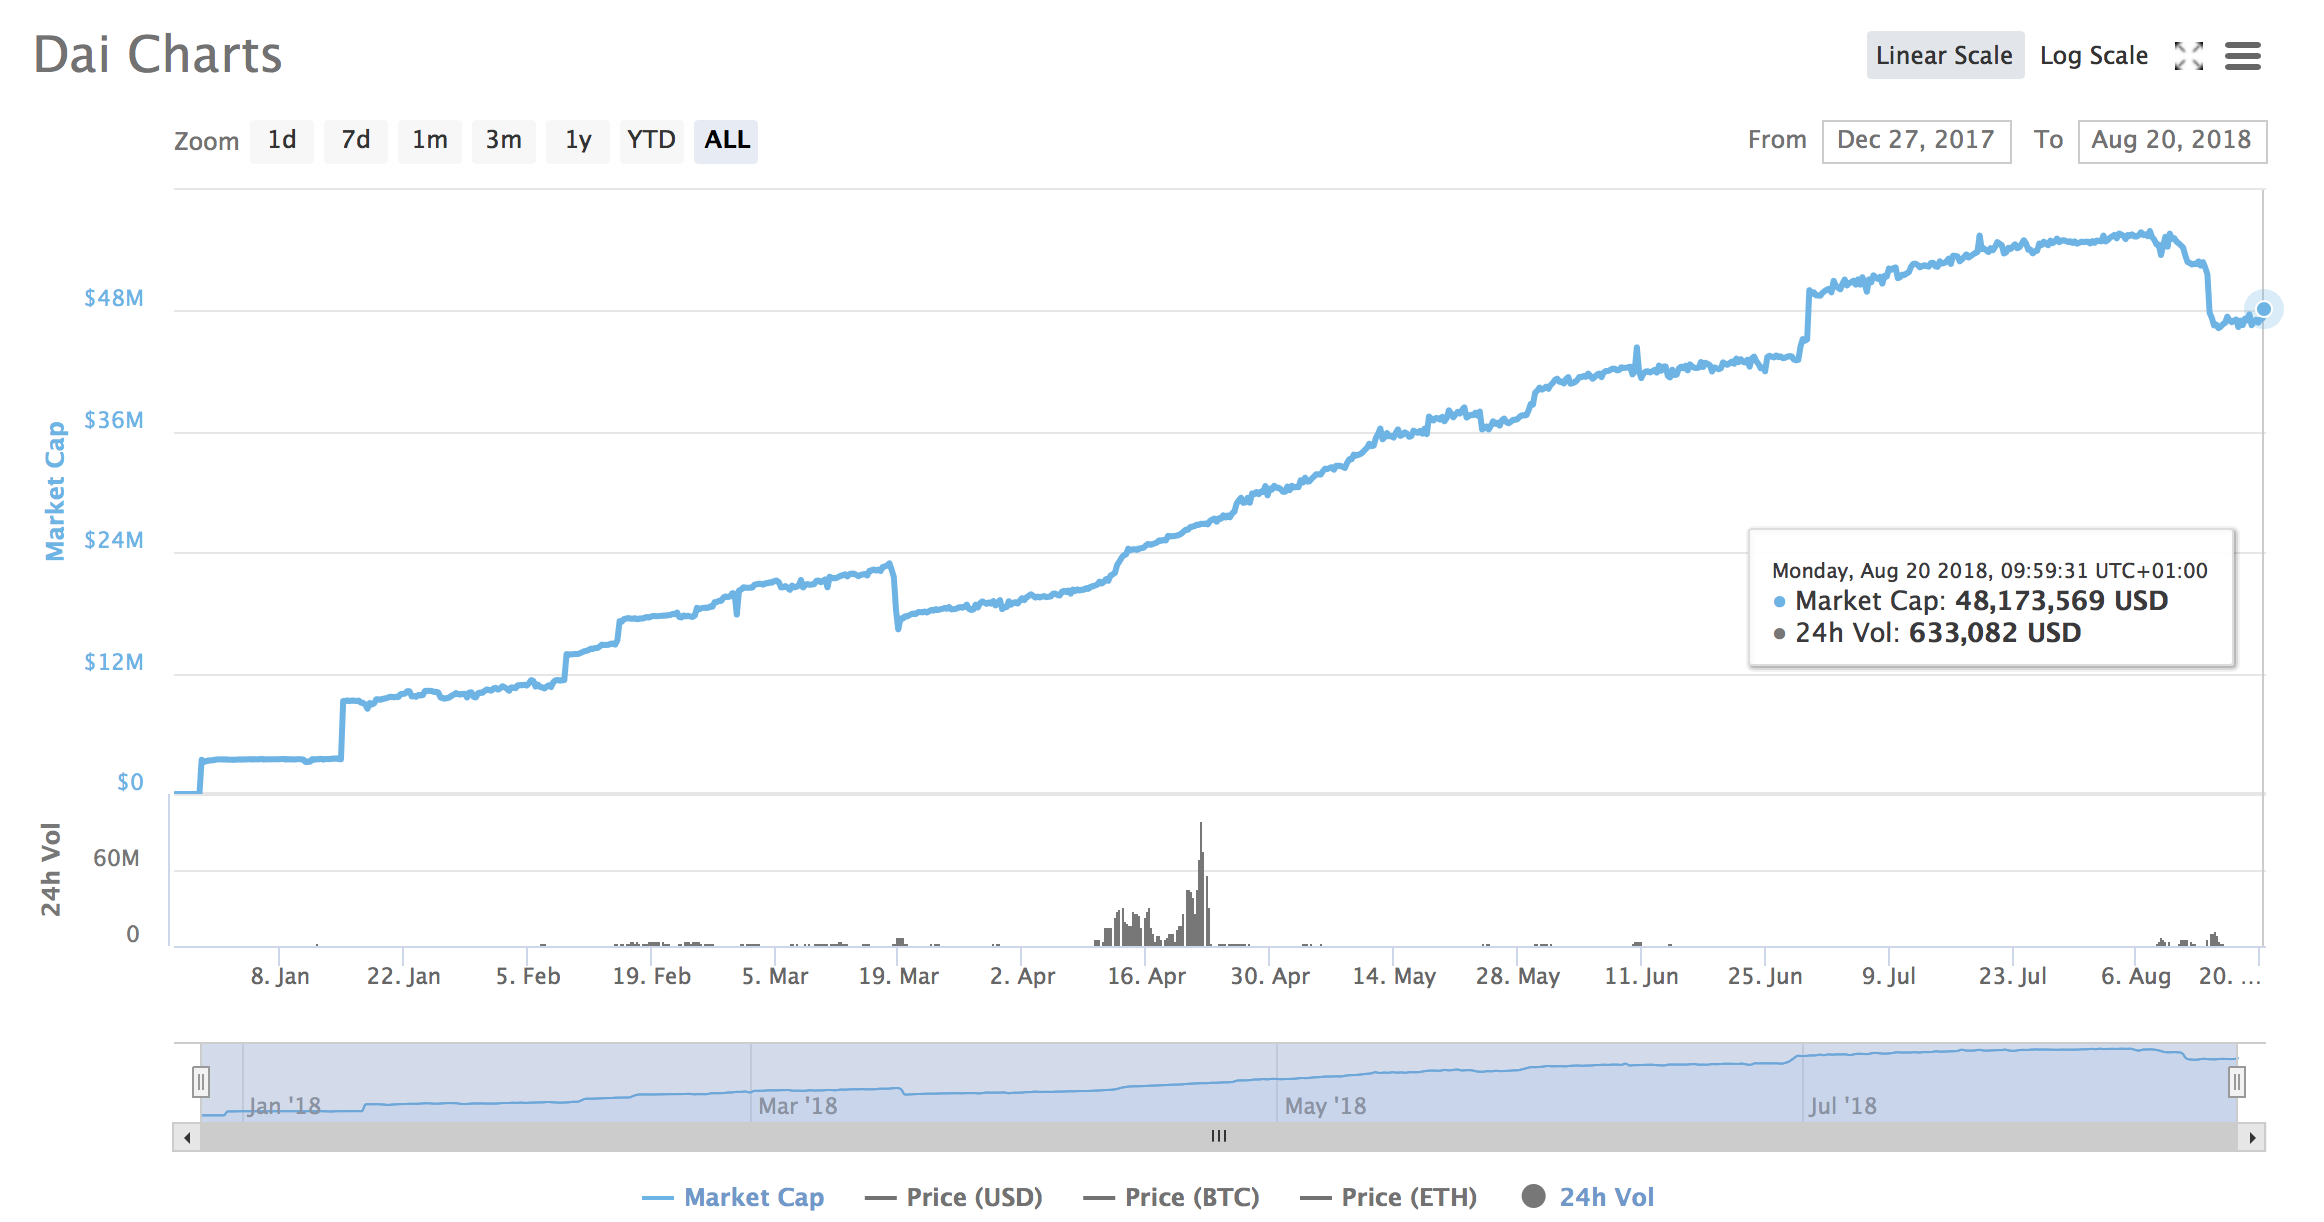Set zoom range to 1m

coord(430,140)
